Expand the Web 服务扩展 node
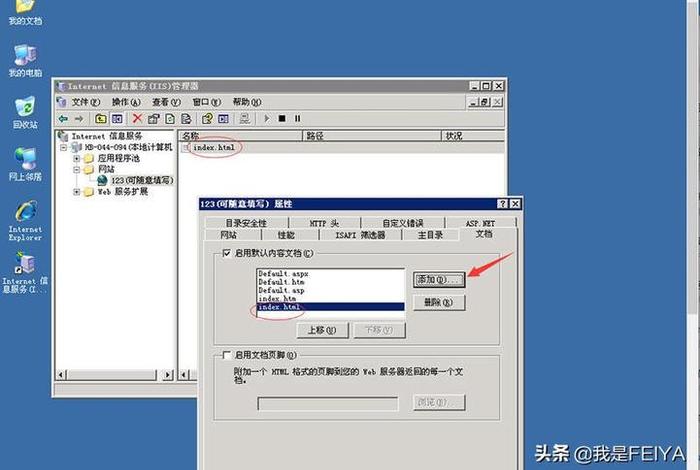Screen dimensions: 700x470 click(x=77, y=191)
